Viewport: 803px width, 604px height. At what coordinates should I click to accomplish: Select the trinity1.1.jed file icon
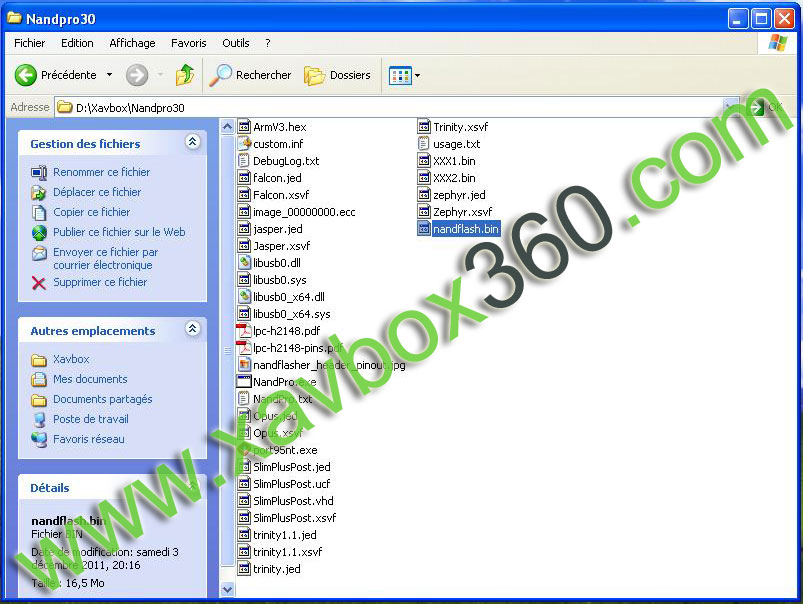click(244, 535)
